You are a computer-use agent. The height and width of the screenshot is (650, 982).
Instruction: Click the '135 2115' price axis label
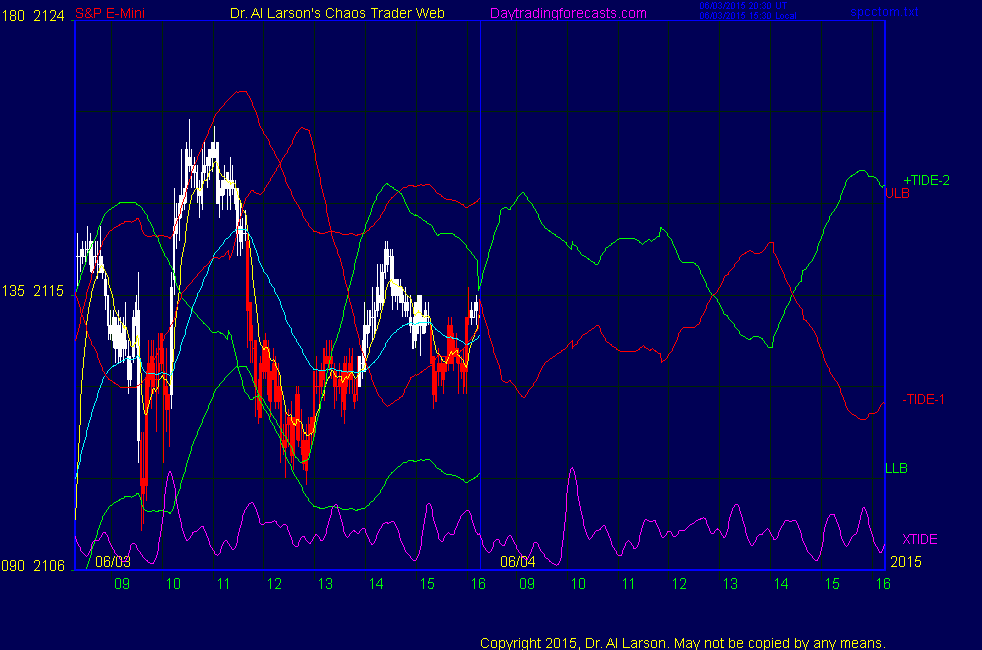coord(33,291)
